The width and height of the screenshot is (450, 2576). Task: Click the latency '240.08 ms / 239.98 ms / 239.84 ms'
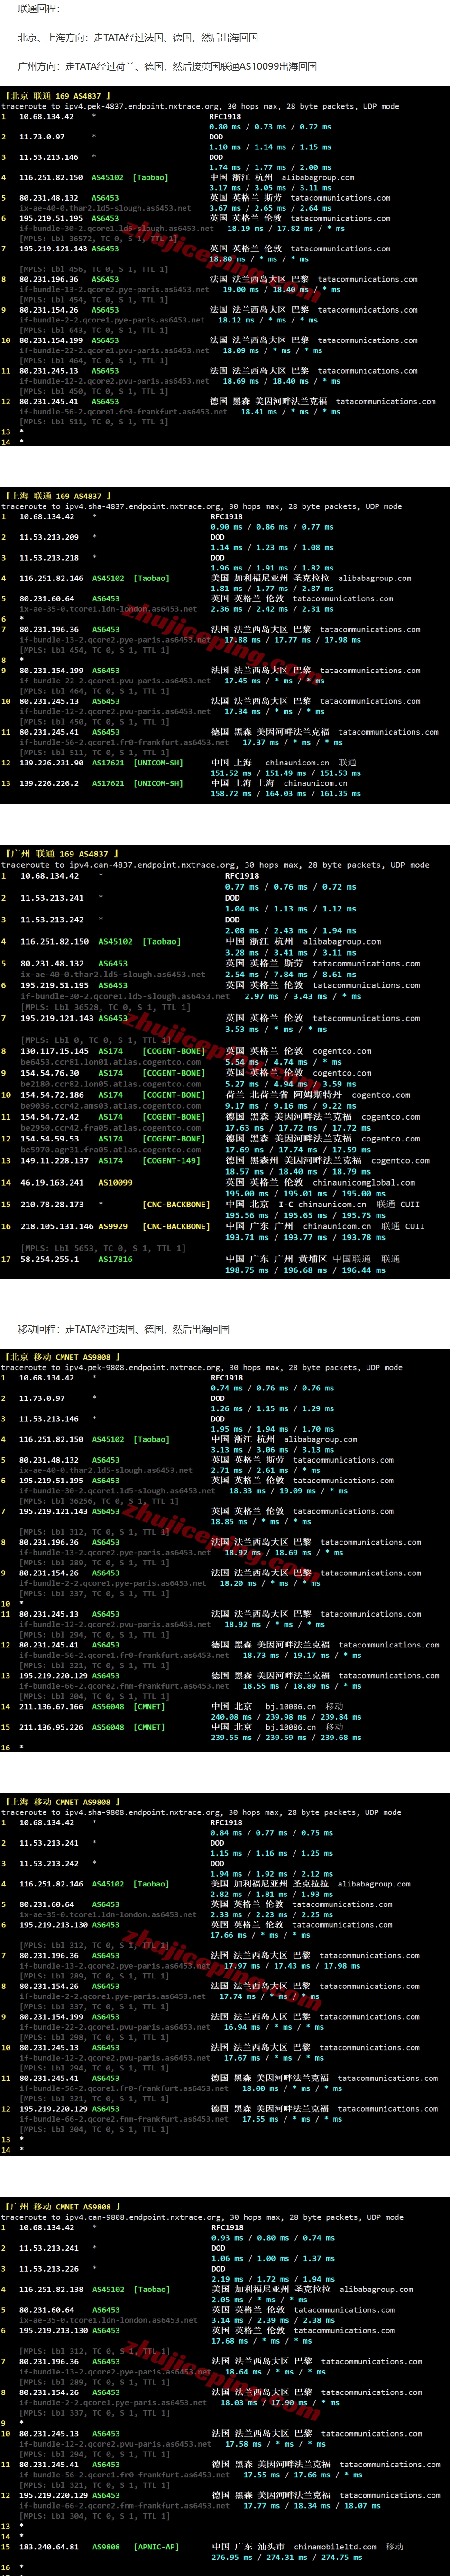(x=286, y=1716)
